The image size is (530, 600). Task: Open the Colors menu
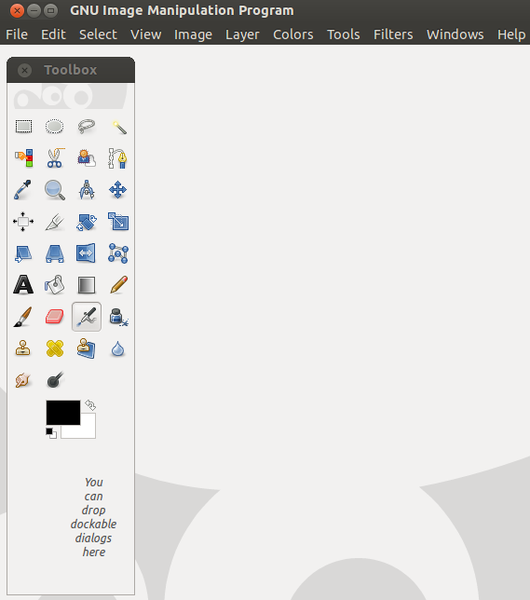tap(293, 35)
